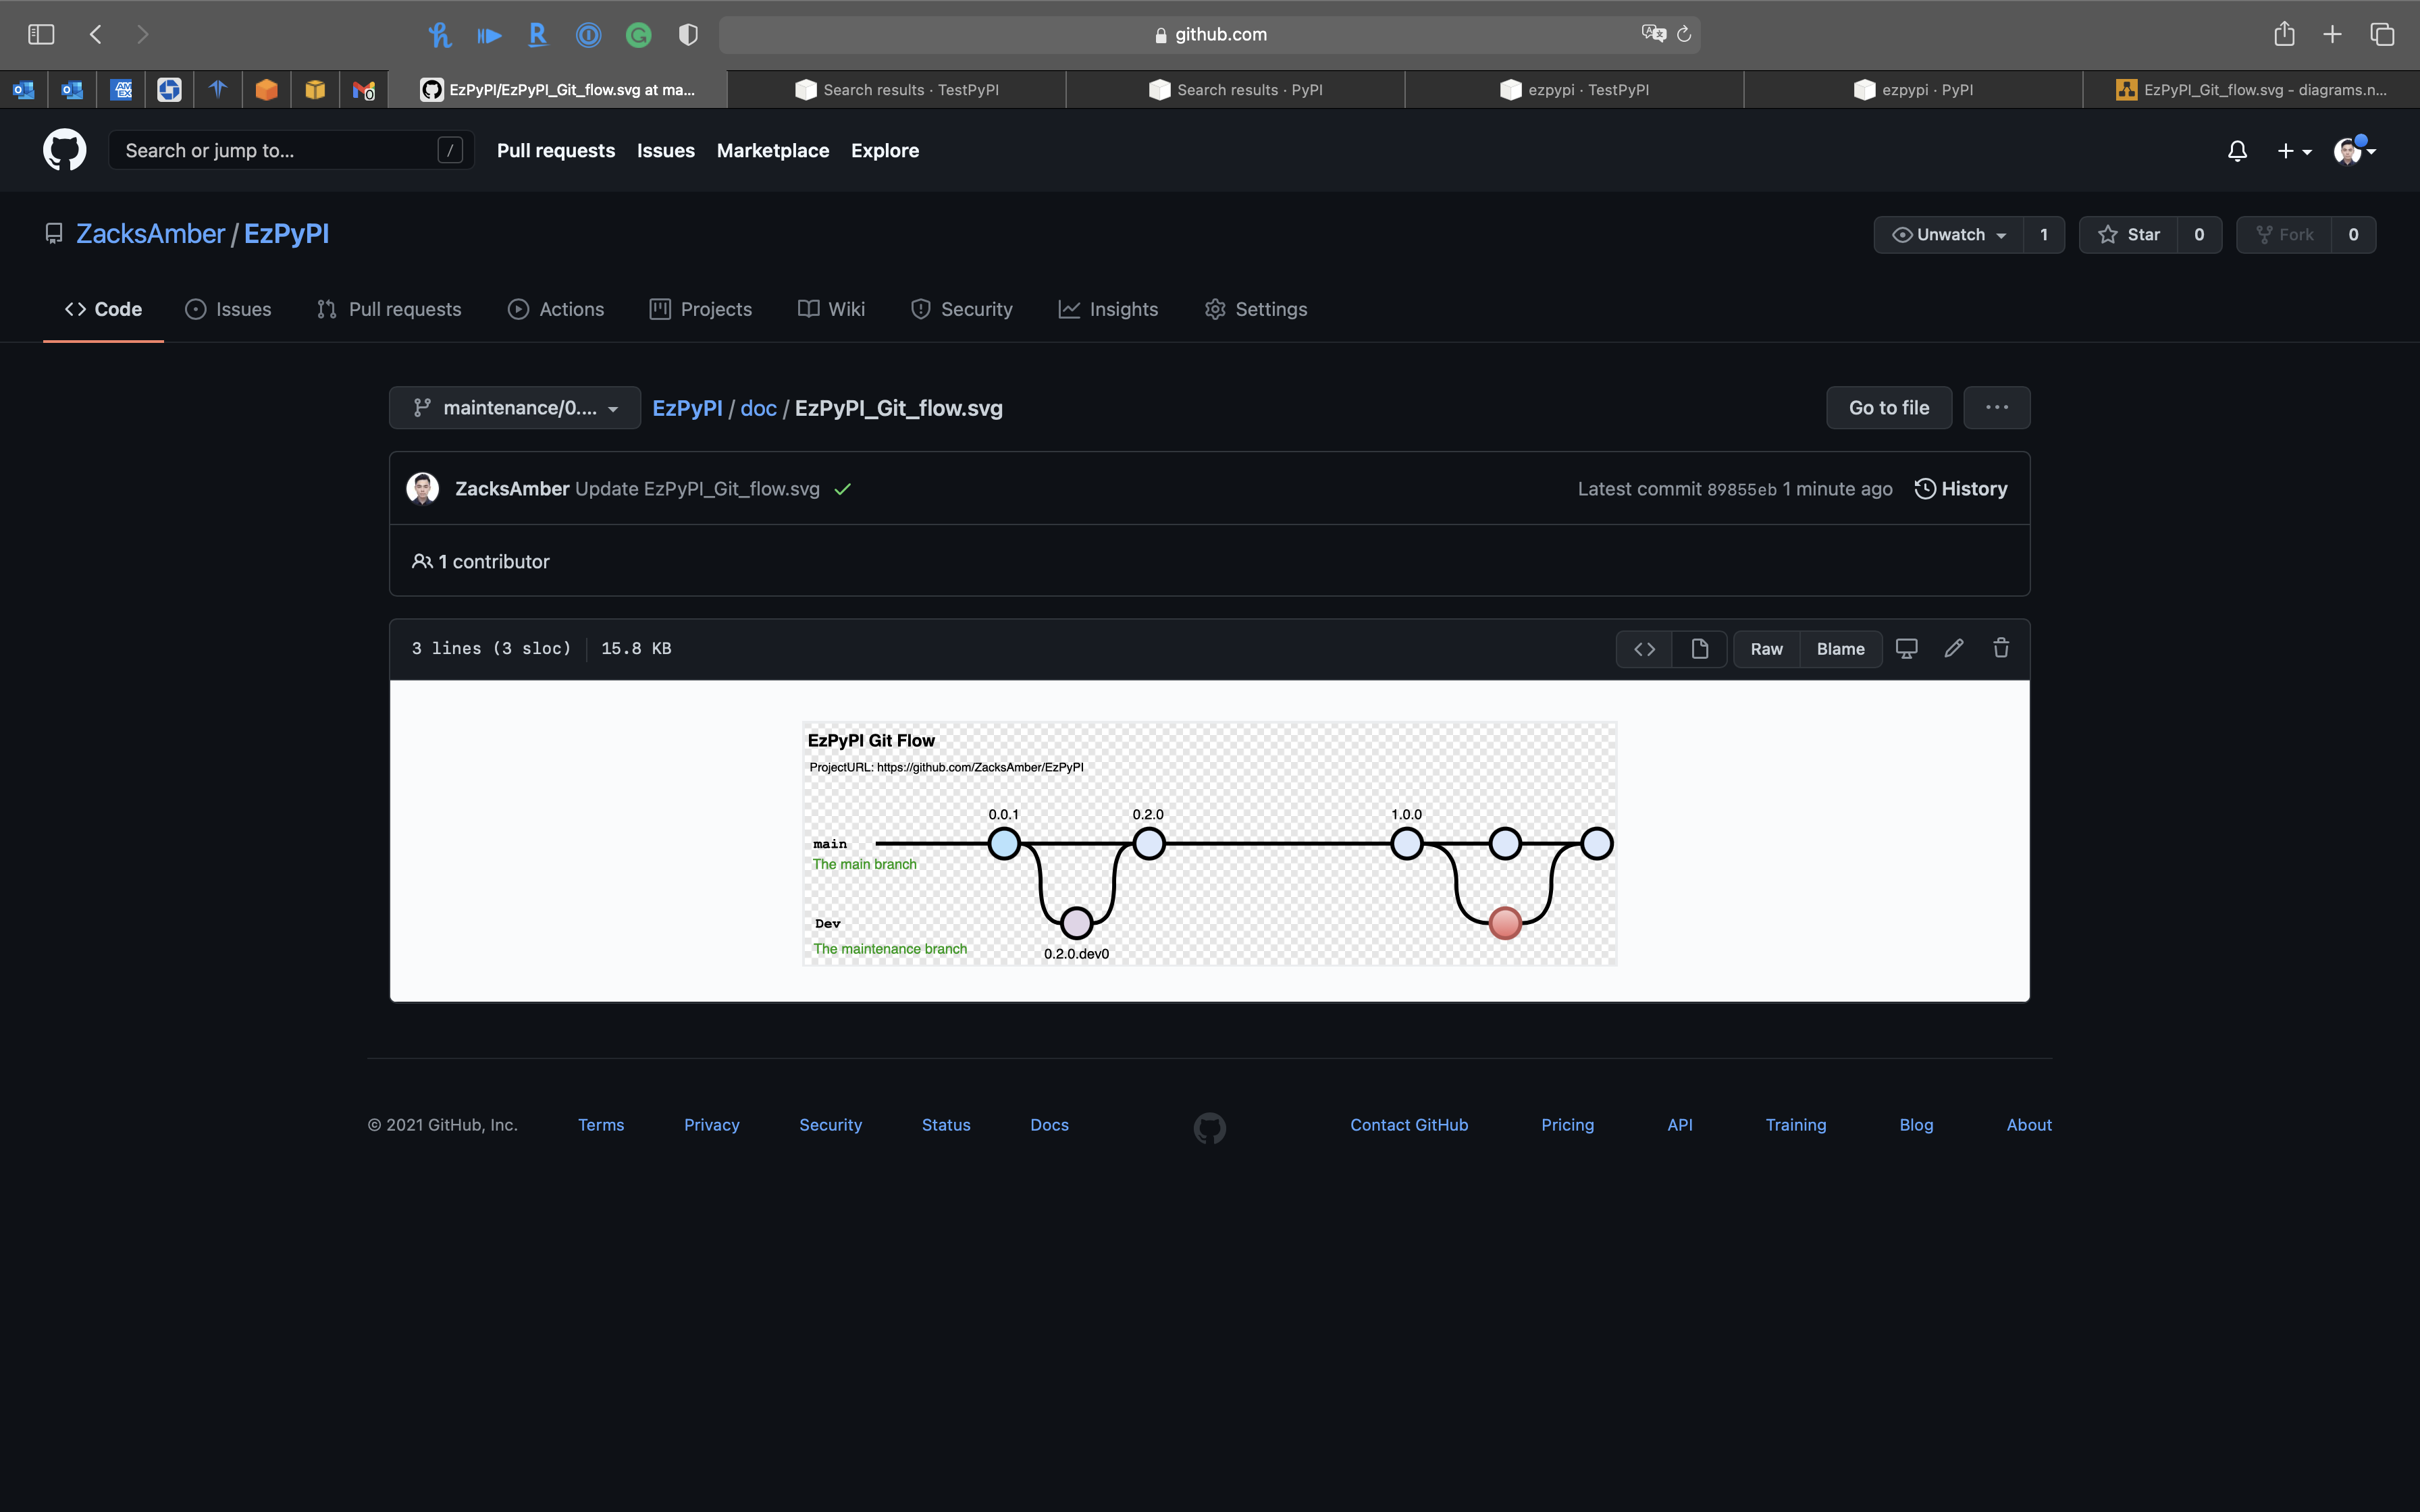Open the Unwatch notifications dropdown

(1948, 235)
